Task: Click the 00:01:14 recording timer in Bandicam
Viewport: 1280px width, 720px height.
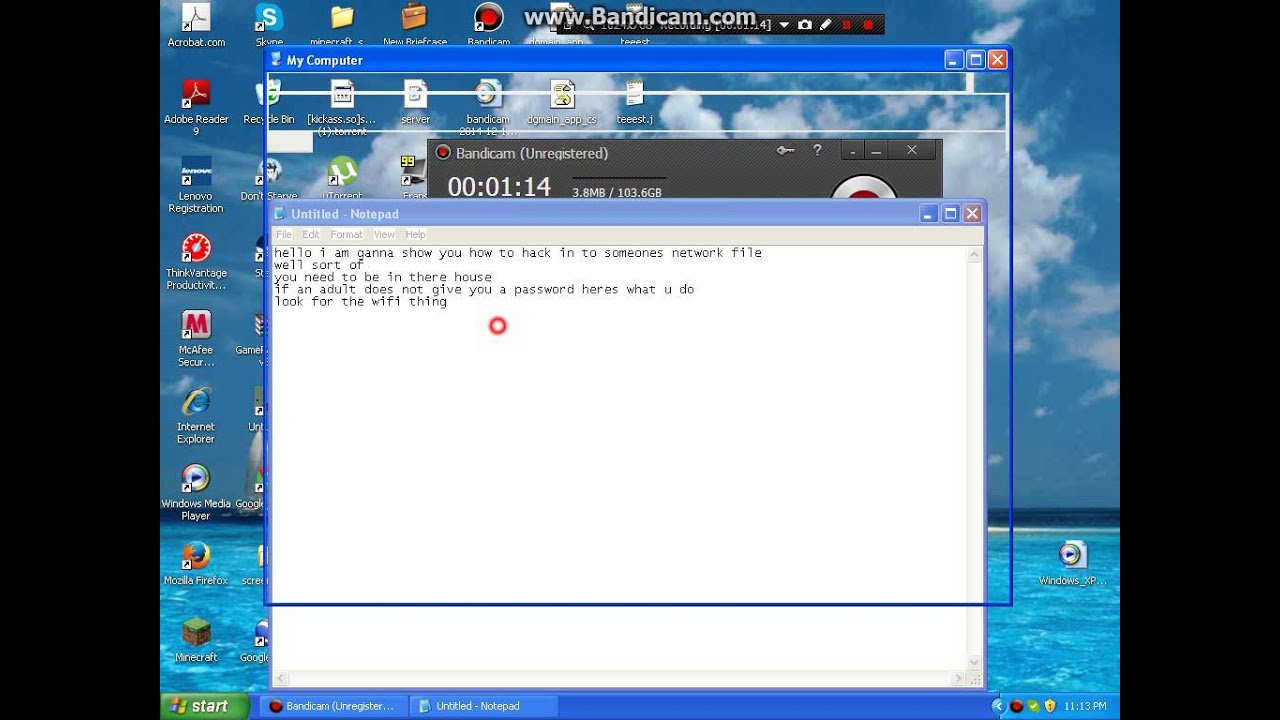Action: coord(499,187)
